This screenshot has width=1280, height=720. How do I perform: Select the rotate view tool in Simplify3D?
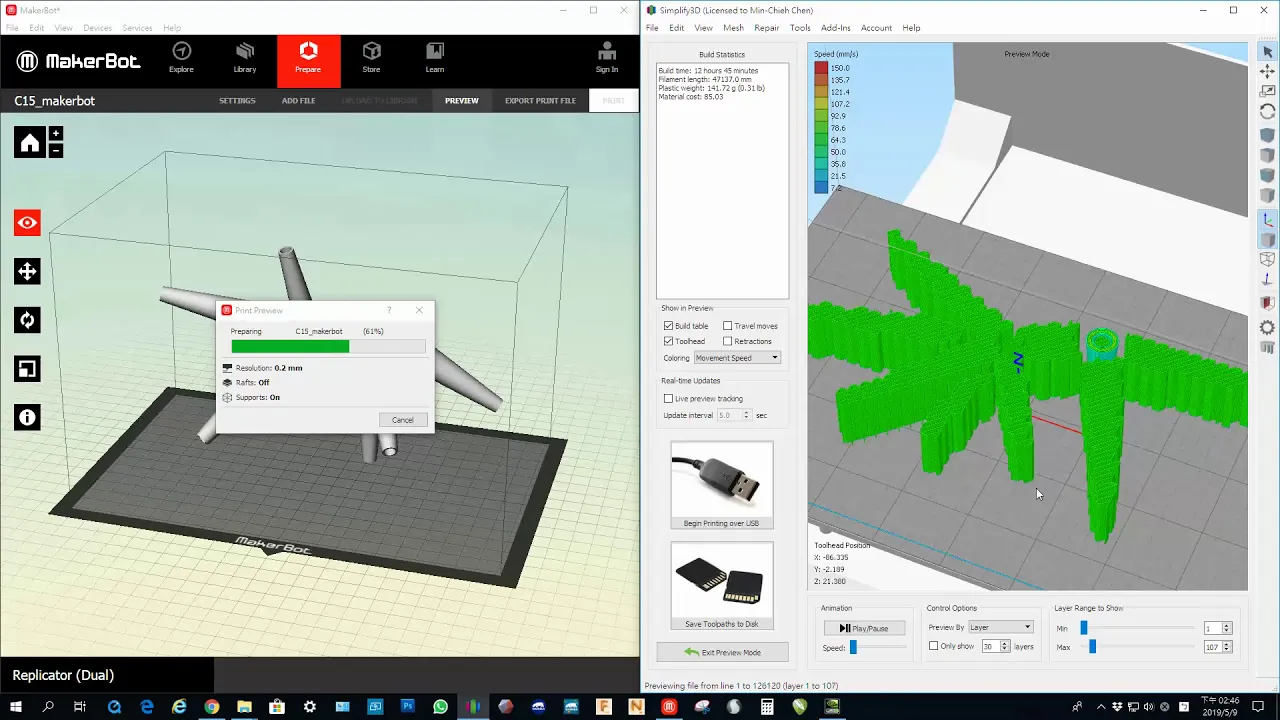pos(1267,111)
